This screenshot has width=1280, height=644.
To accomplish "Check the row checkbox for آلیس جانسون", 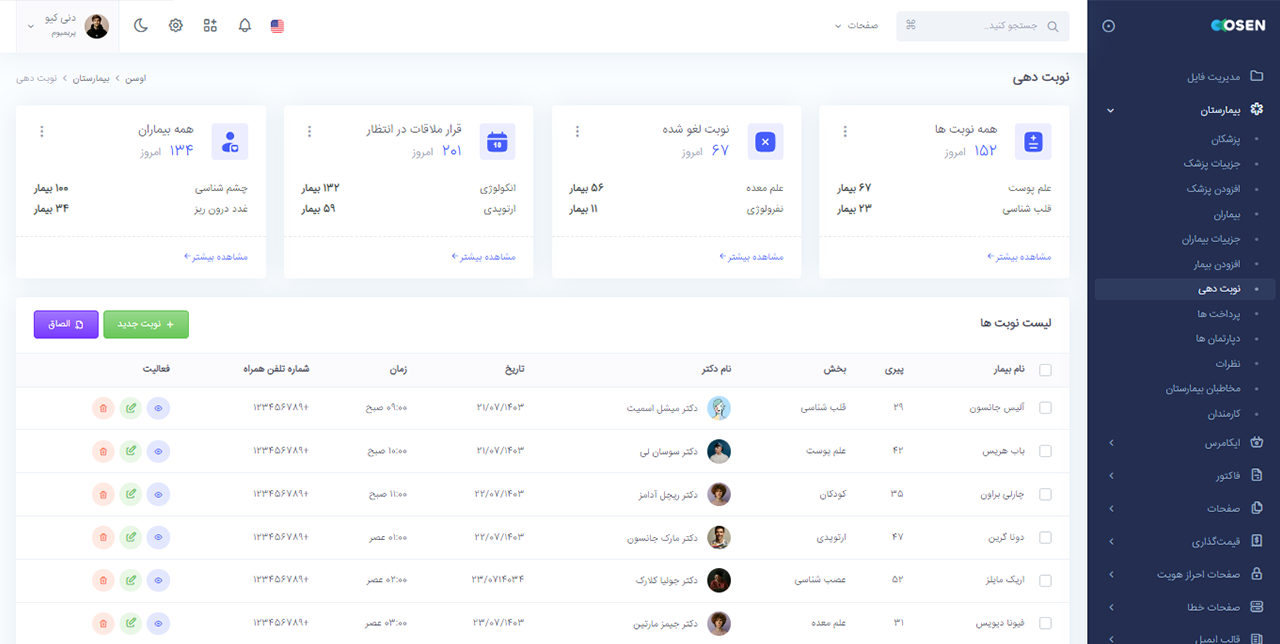I will pyautogui.click(x=1046, y=407).
